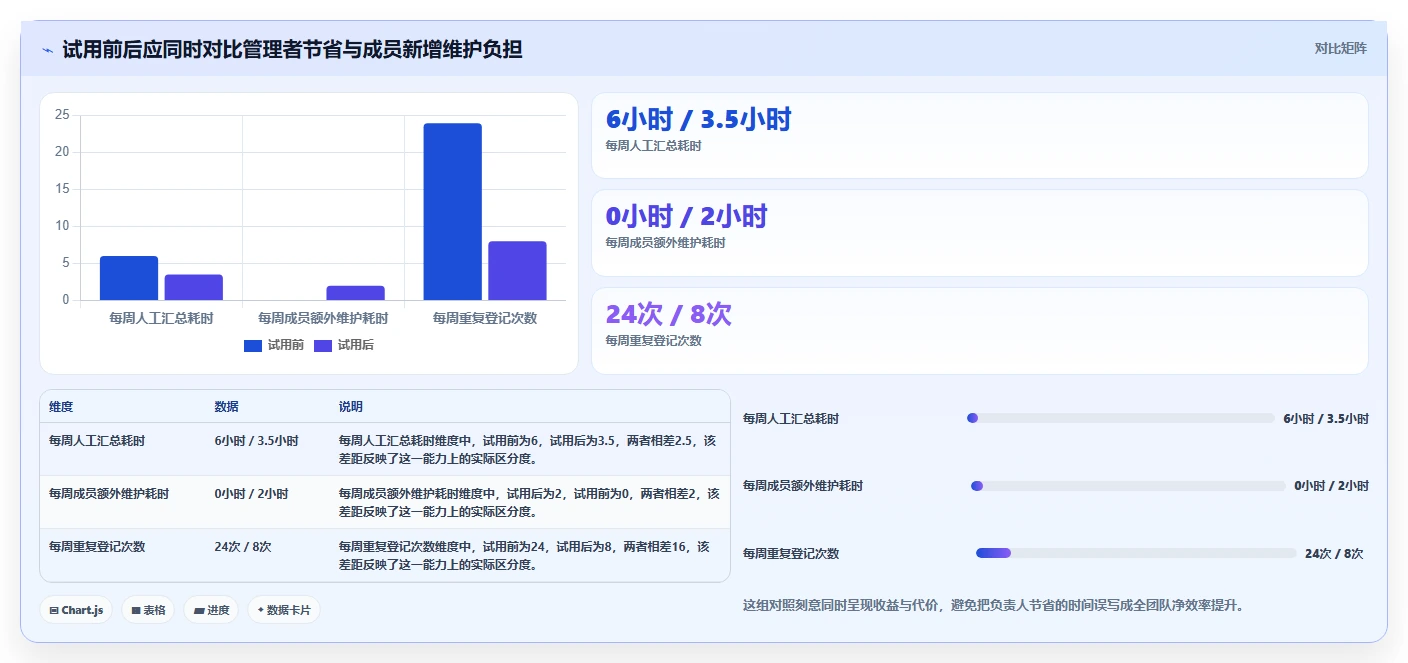This screenshot has width=1408, height=663.
Task: Click the 对比矩阵 label in header
Action: click(1340, 48)
